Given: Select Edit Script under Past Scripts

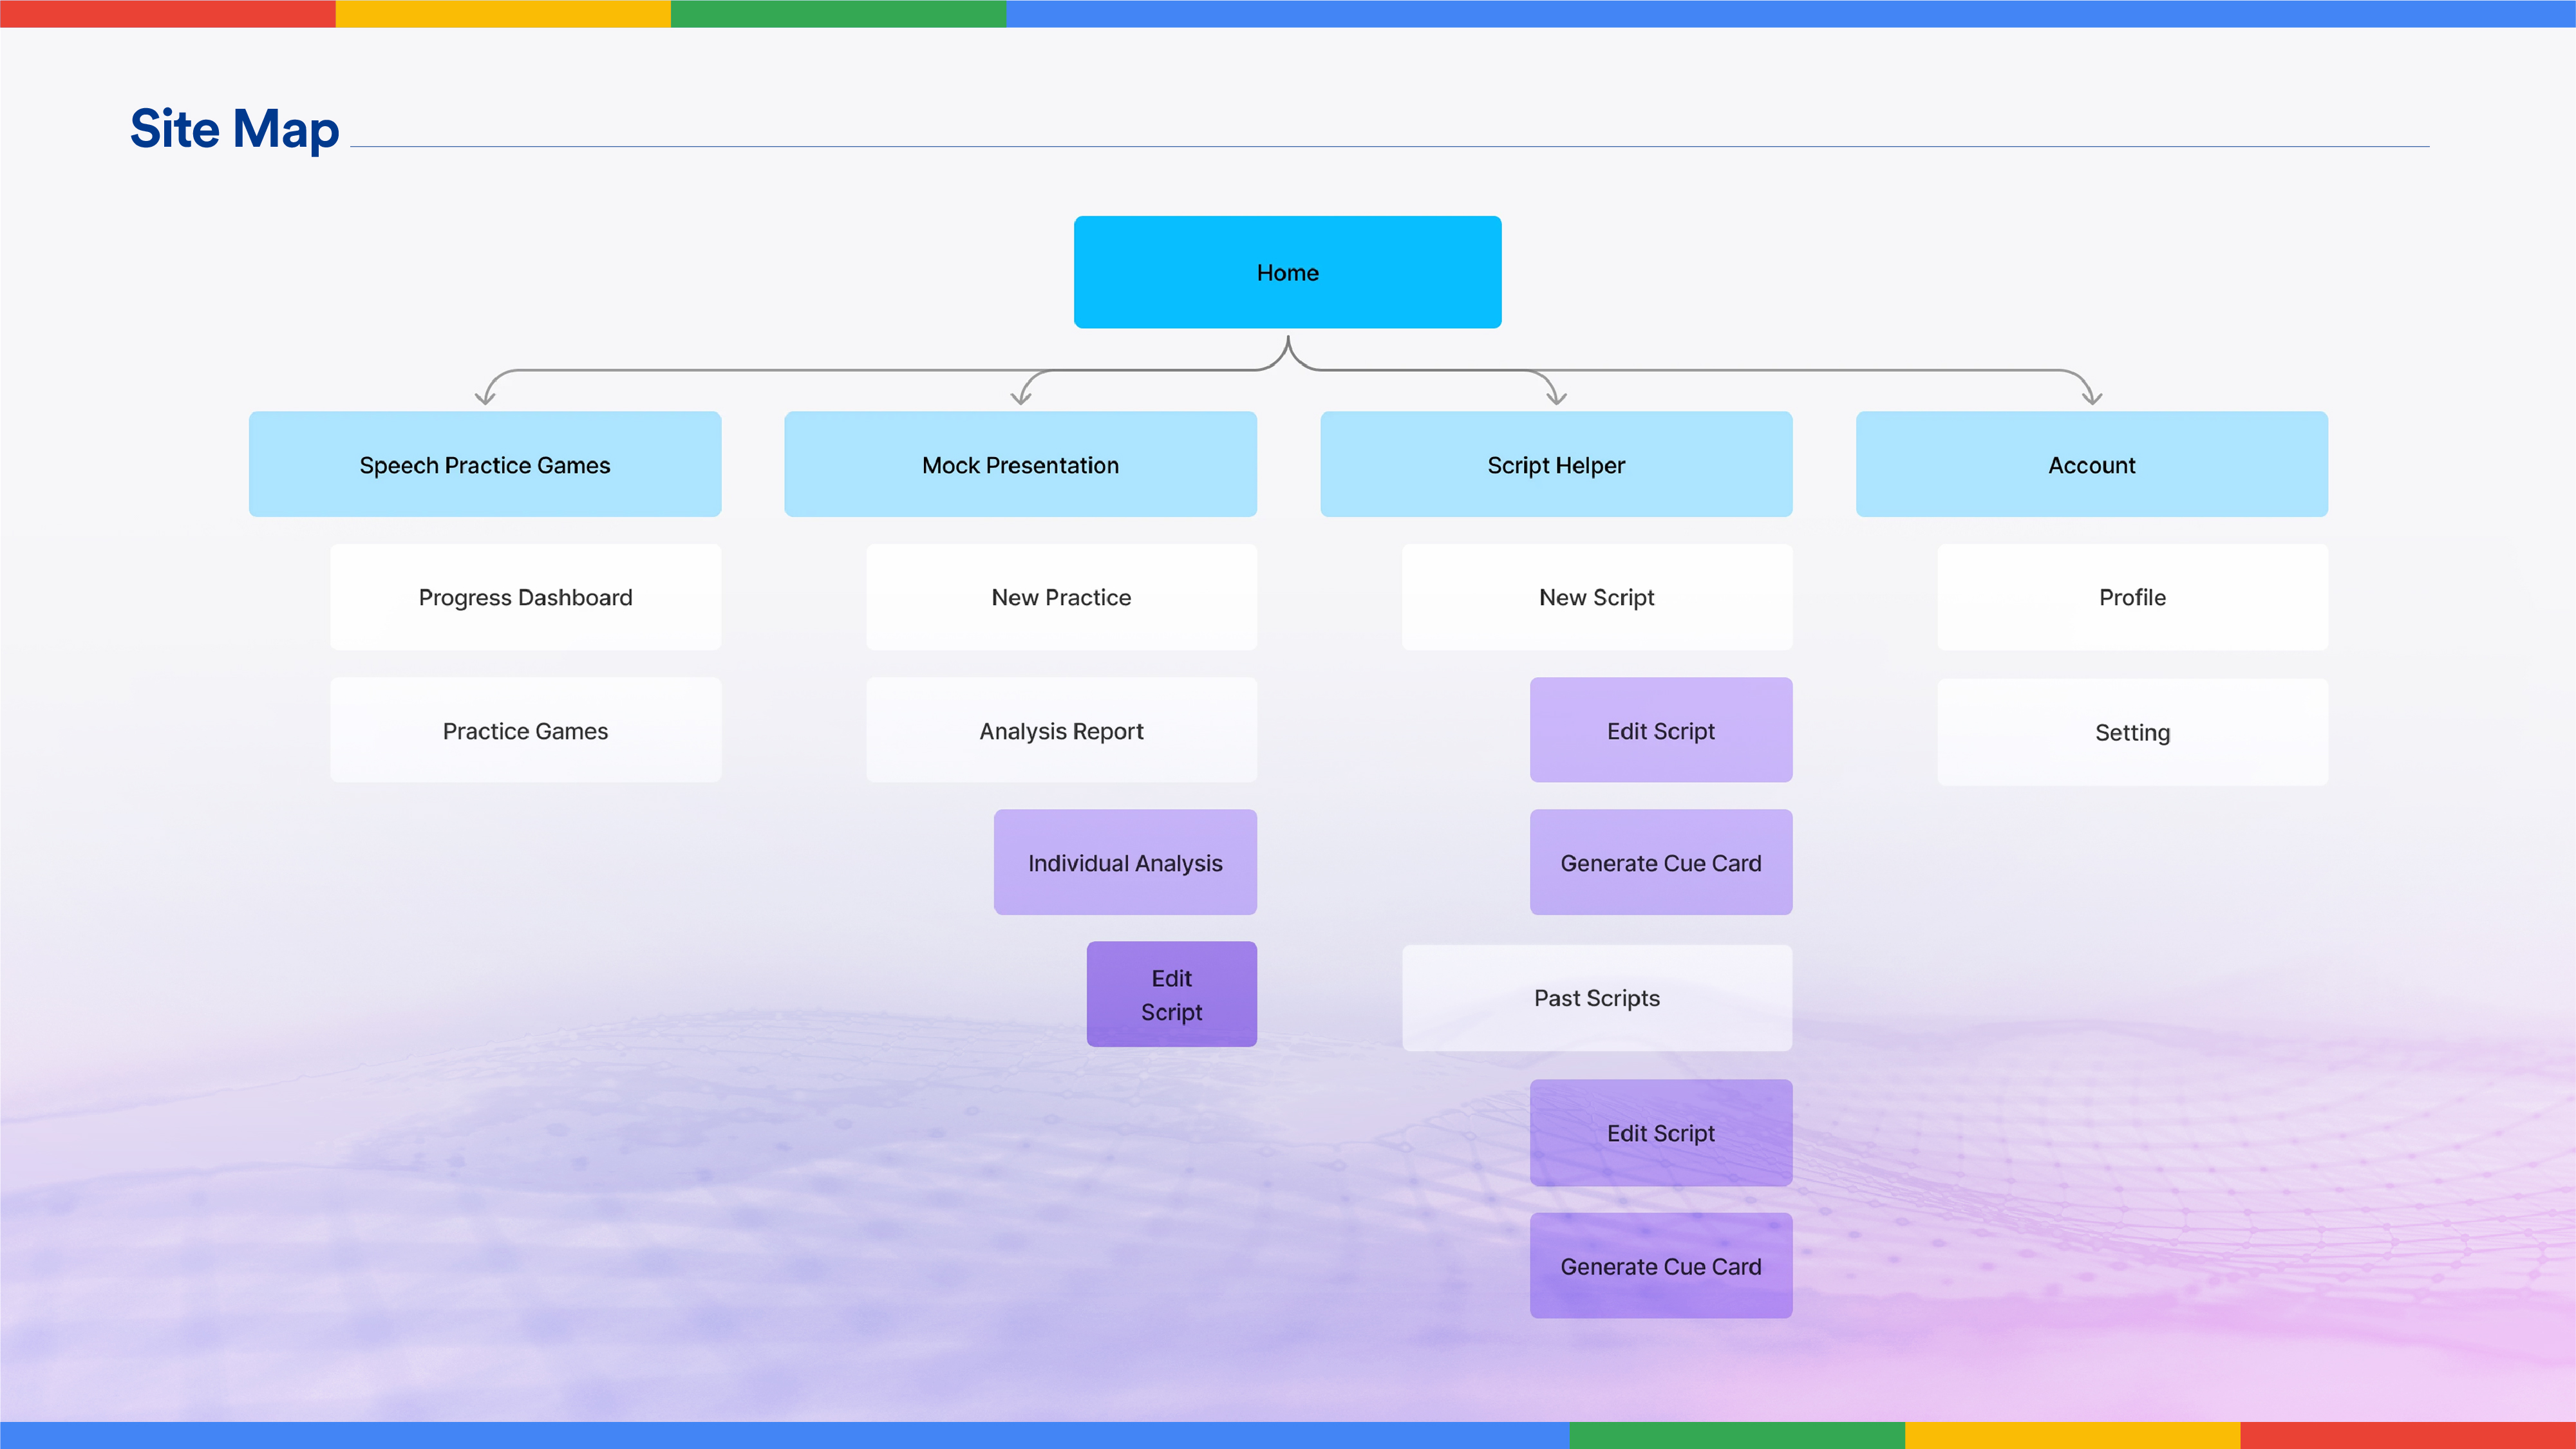Looking at the screenshot, I should click(1660, 1133).
